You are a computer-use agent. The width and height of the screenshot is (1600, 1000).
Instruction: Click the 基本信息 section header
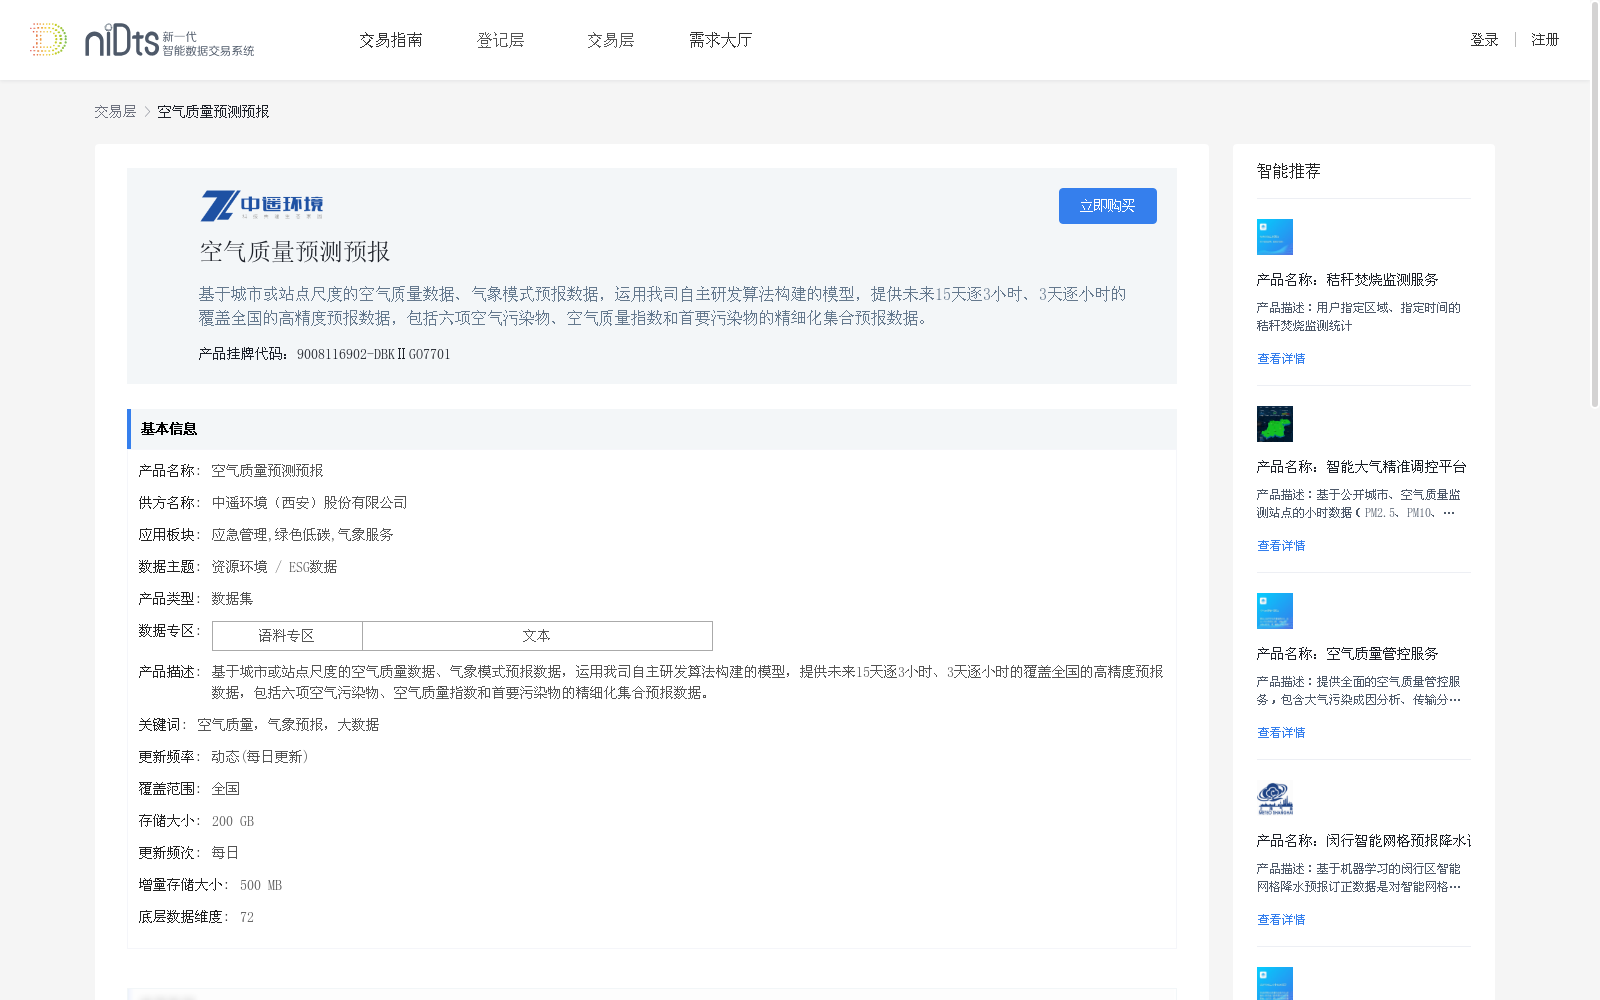click(652, 429)
